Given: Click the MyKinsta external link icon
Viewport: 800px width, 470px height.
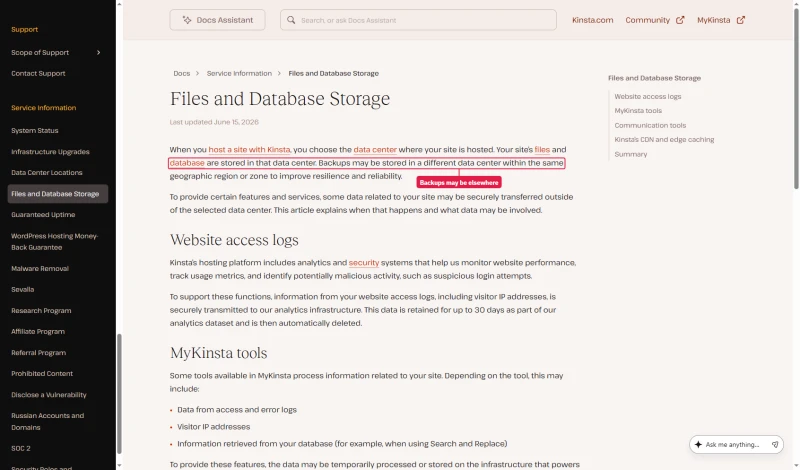Looking at the screenshot, I should pos(741,20).
